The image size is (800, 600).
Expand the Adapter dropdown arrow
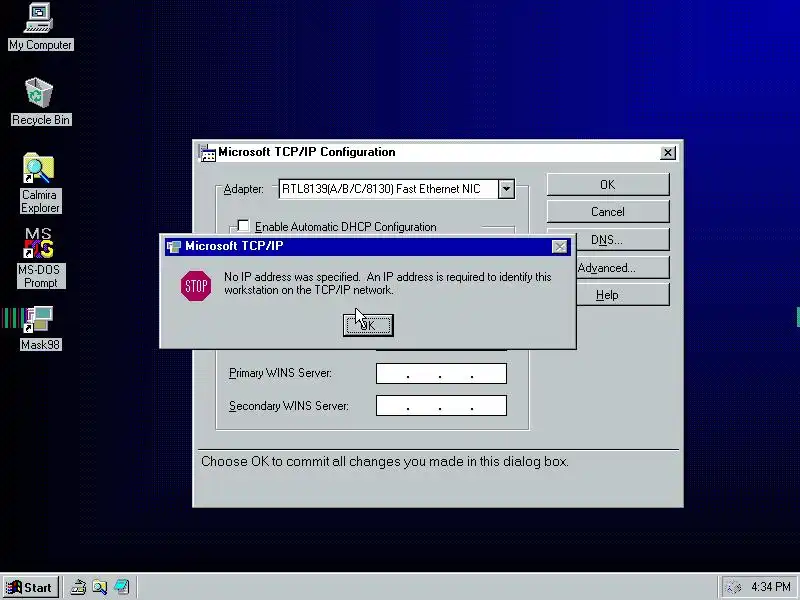click(x=506, y=189)
